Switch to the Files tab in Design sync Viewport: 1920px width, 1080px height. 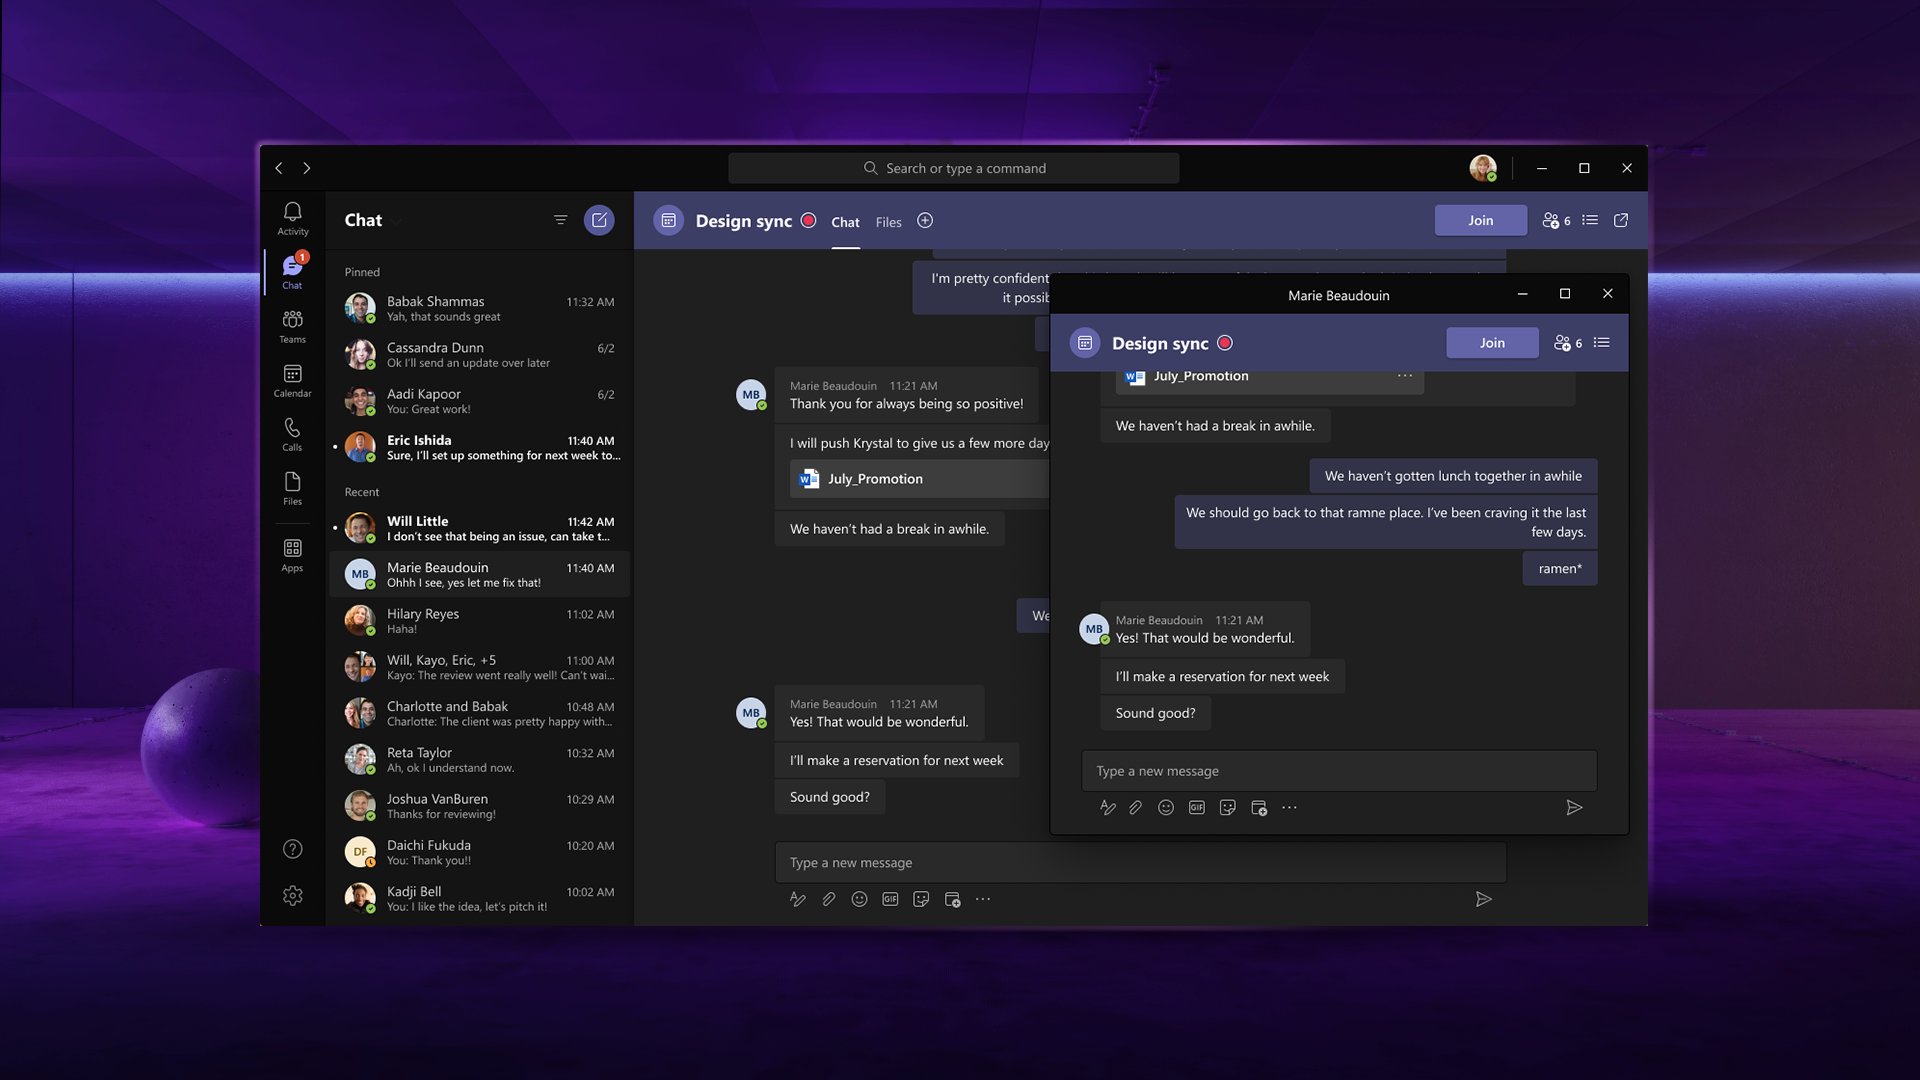pyautogui.click(x=888, y=222)
